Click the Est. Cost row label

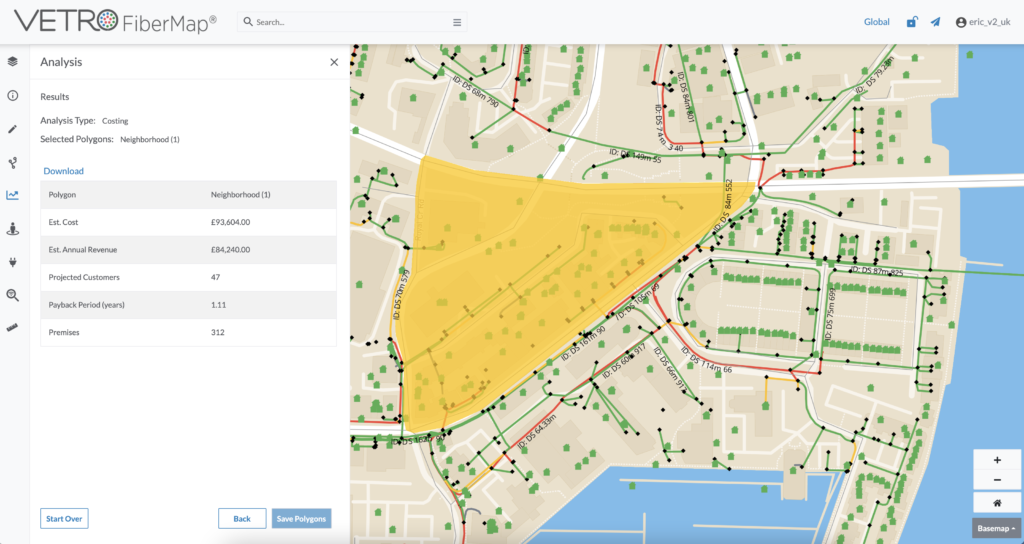[63, 222]
